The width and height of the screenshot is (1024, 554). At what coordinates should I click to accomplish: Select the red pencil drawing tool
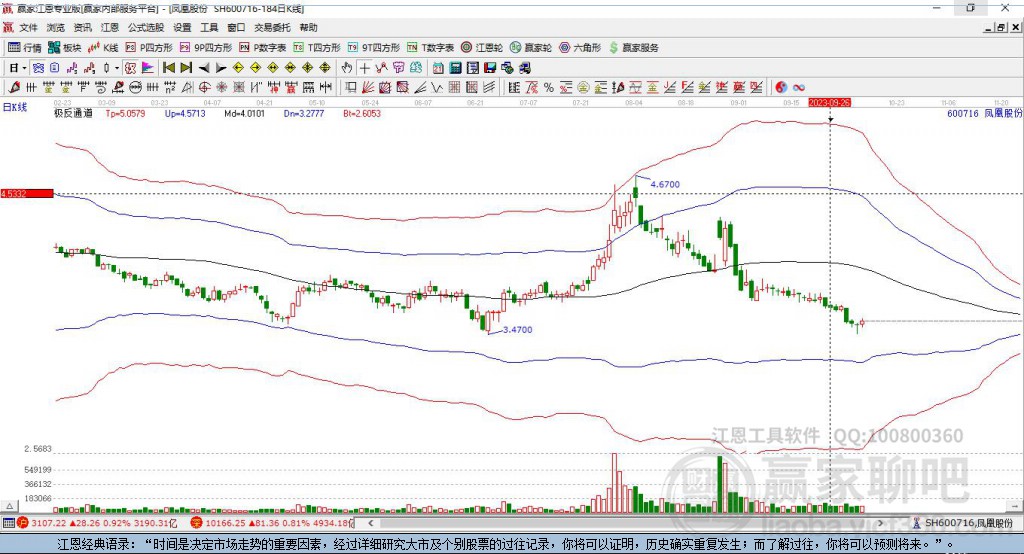click(14, 87)
